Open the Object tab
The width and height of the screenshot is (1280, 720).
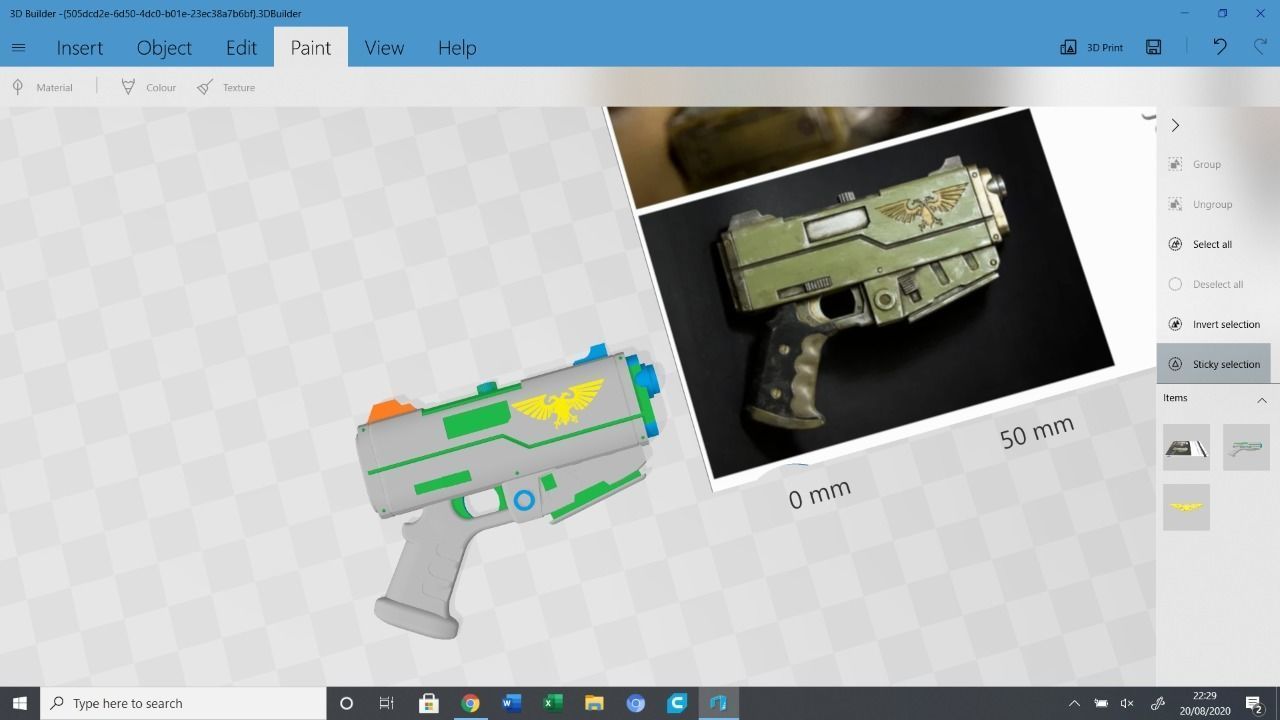pyautogui.click(x=164, y=48)
